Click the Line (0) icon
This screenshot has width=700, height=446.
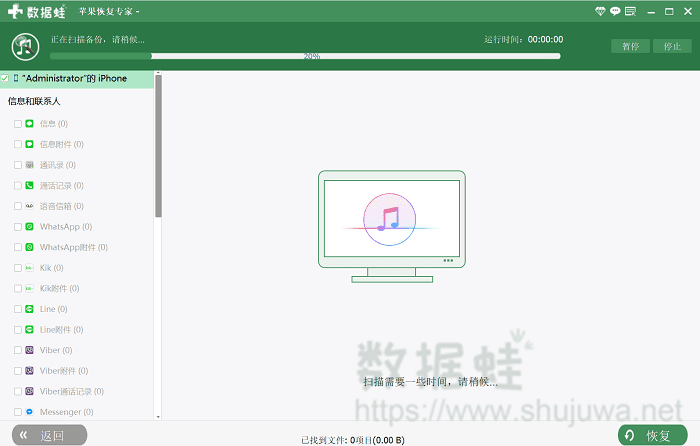tap(29, 309)
